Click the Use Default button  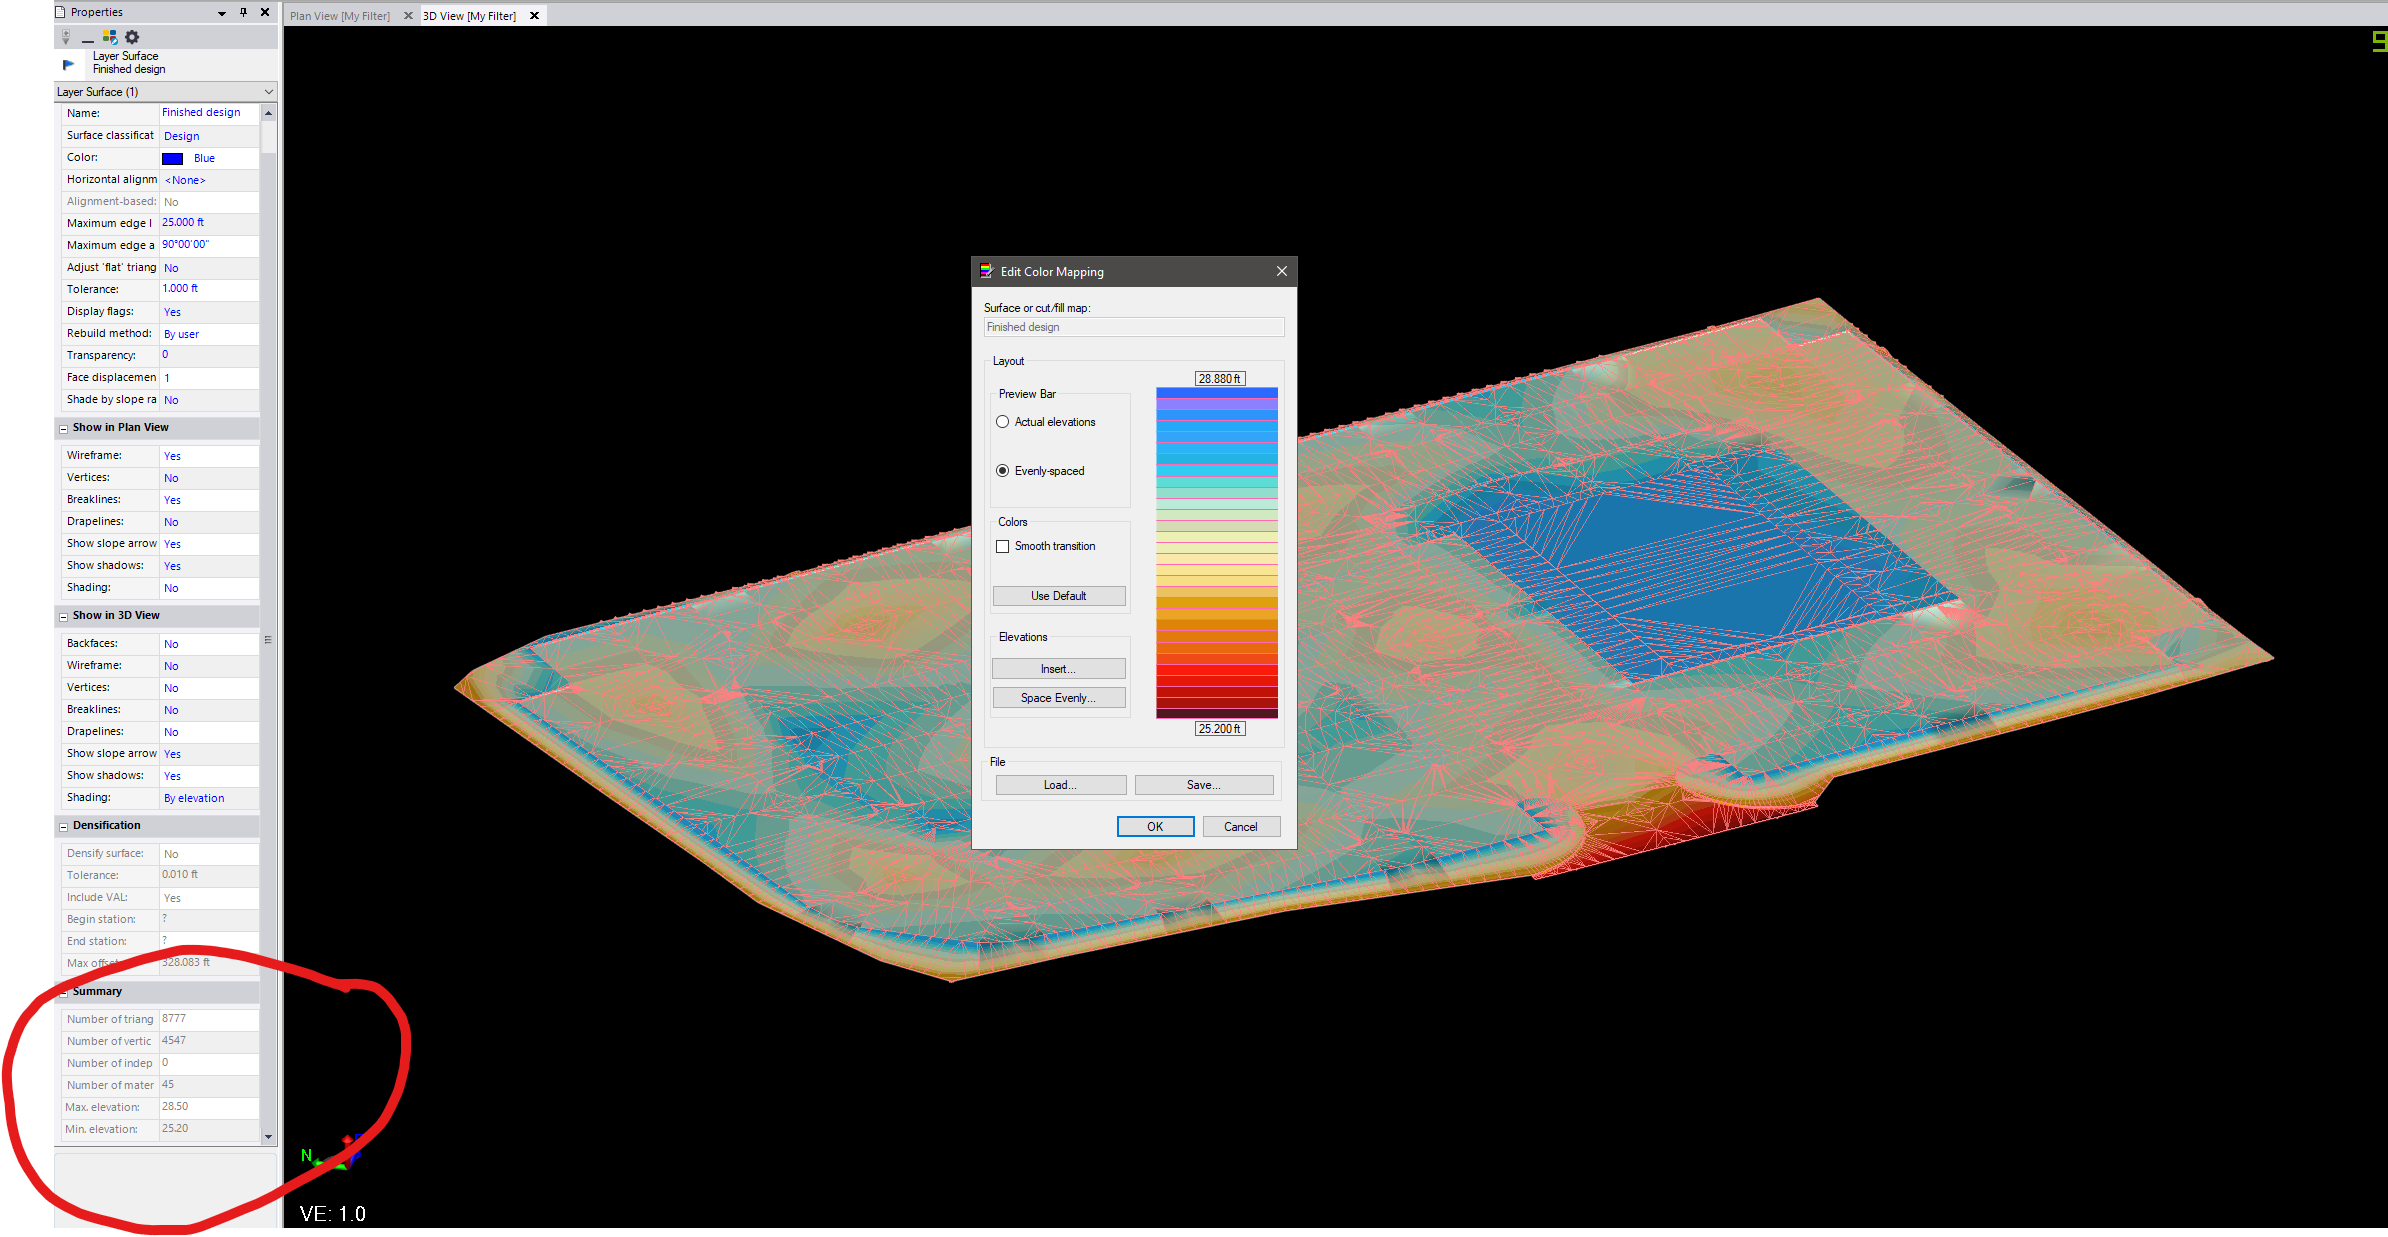coord(1058,596)
